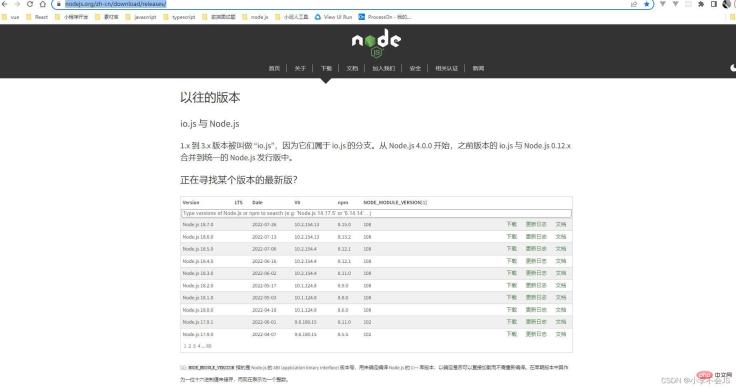Viewport: 736px width, 388px height.
Task: Toggle the dark mode moon icon
Action: [x=733, y=68]
